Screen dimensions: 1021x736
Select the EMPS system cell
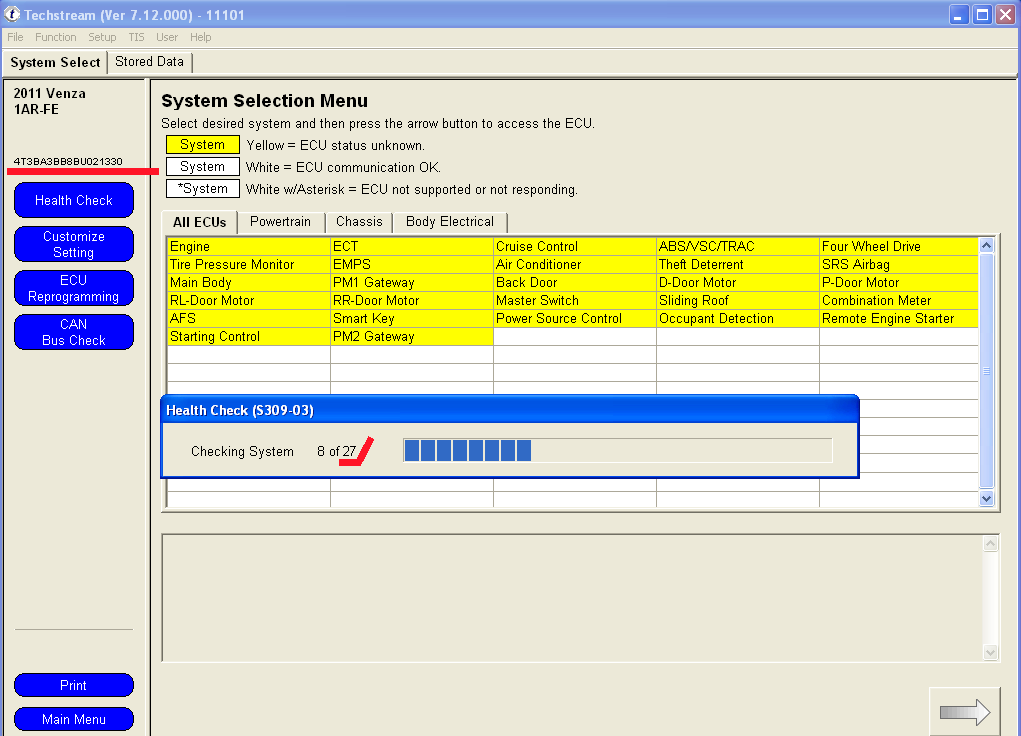tap(412, 264)
